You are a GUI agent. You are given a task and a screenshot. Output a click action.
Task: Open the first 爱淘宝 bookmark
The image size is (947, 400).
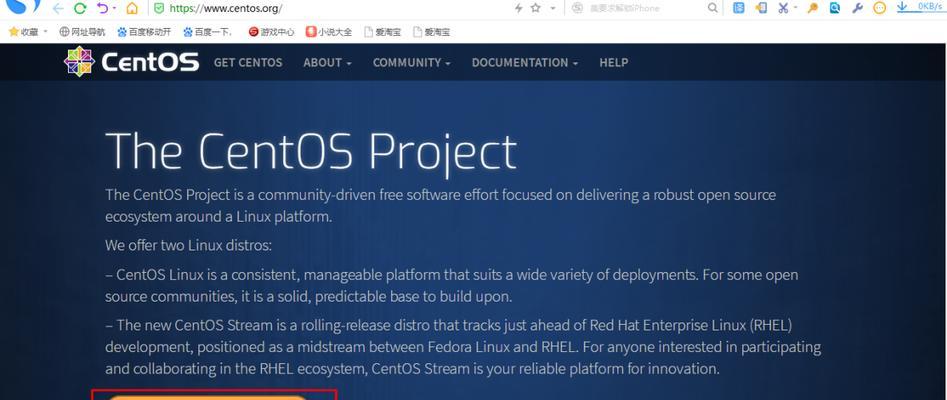point(382,32)
